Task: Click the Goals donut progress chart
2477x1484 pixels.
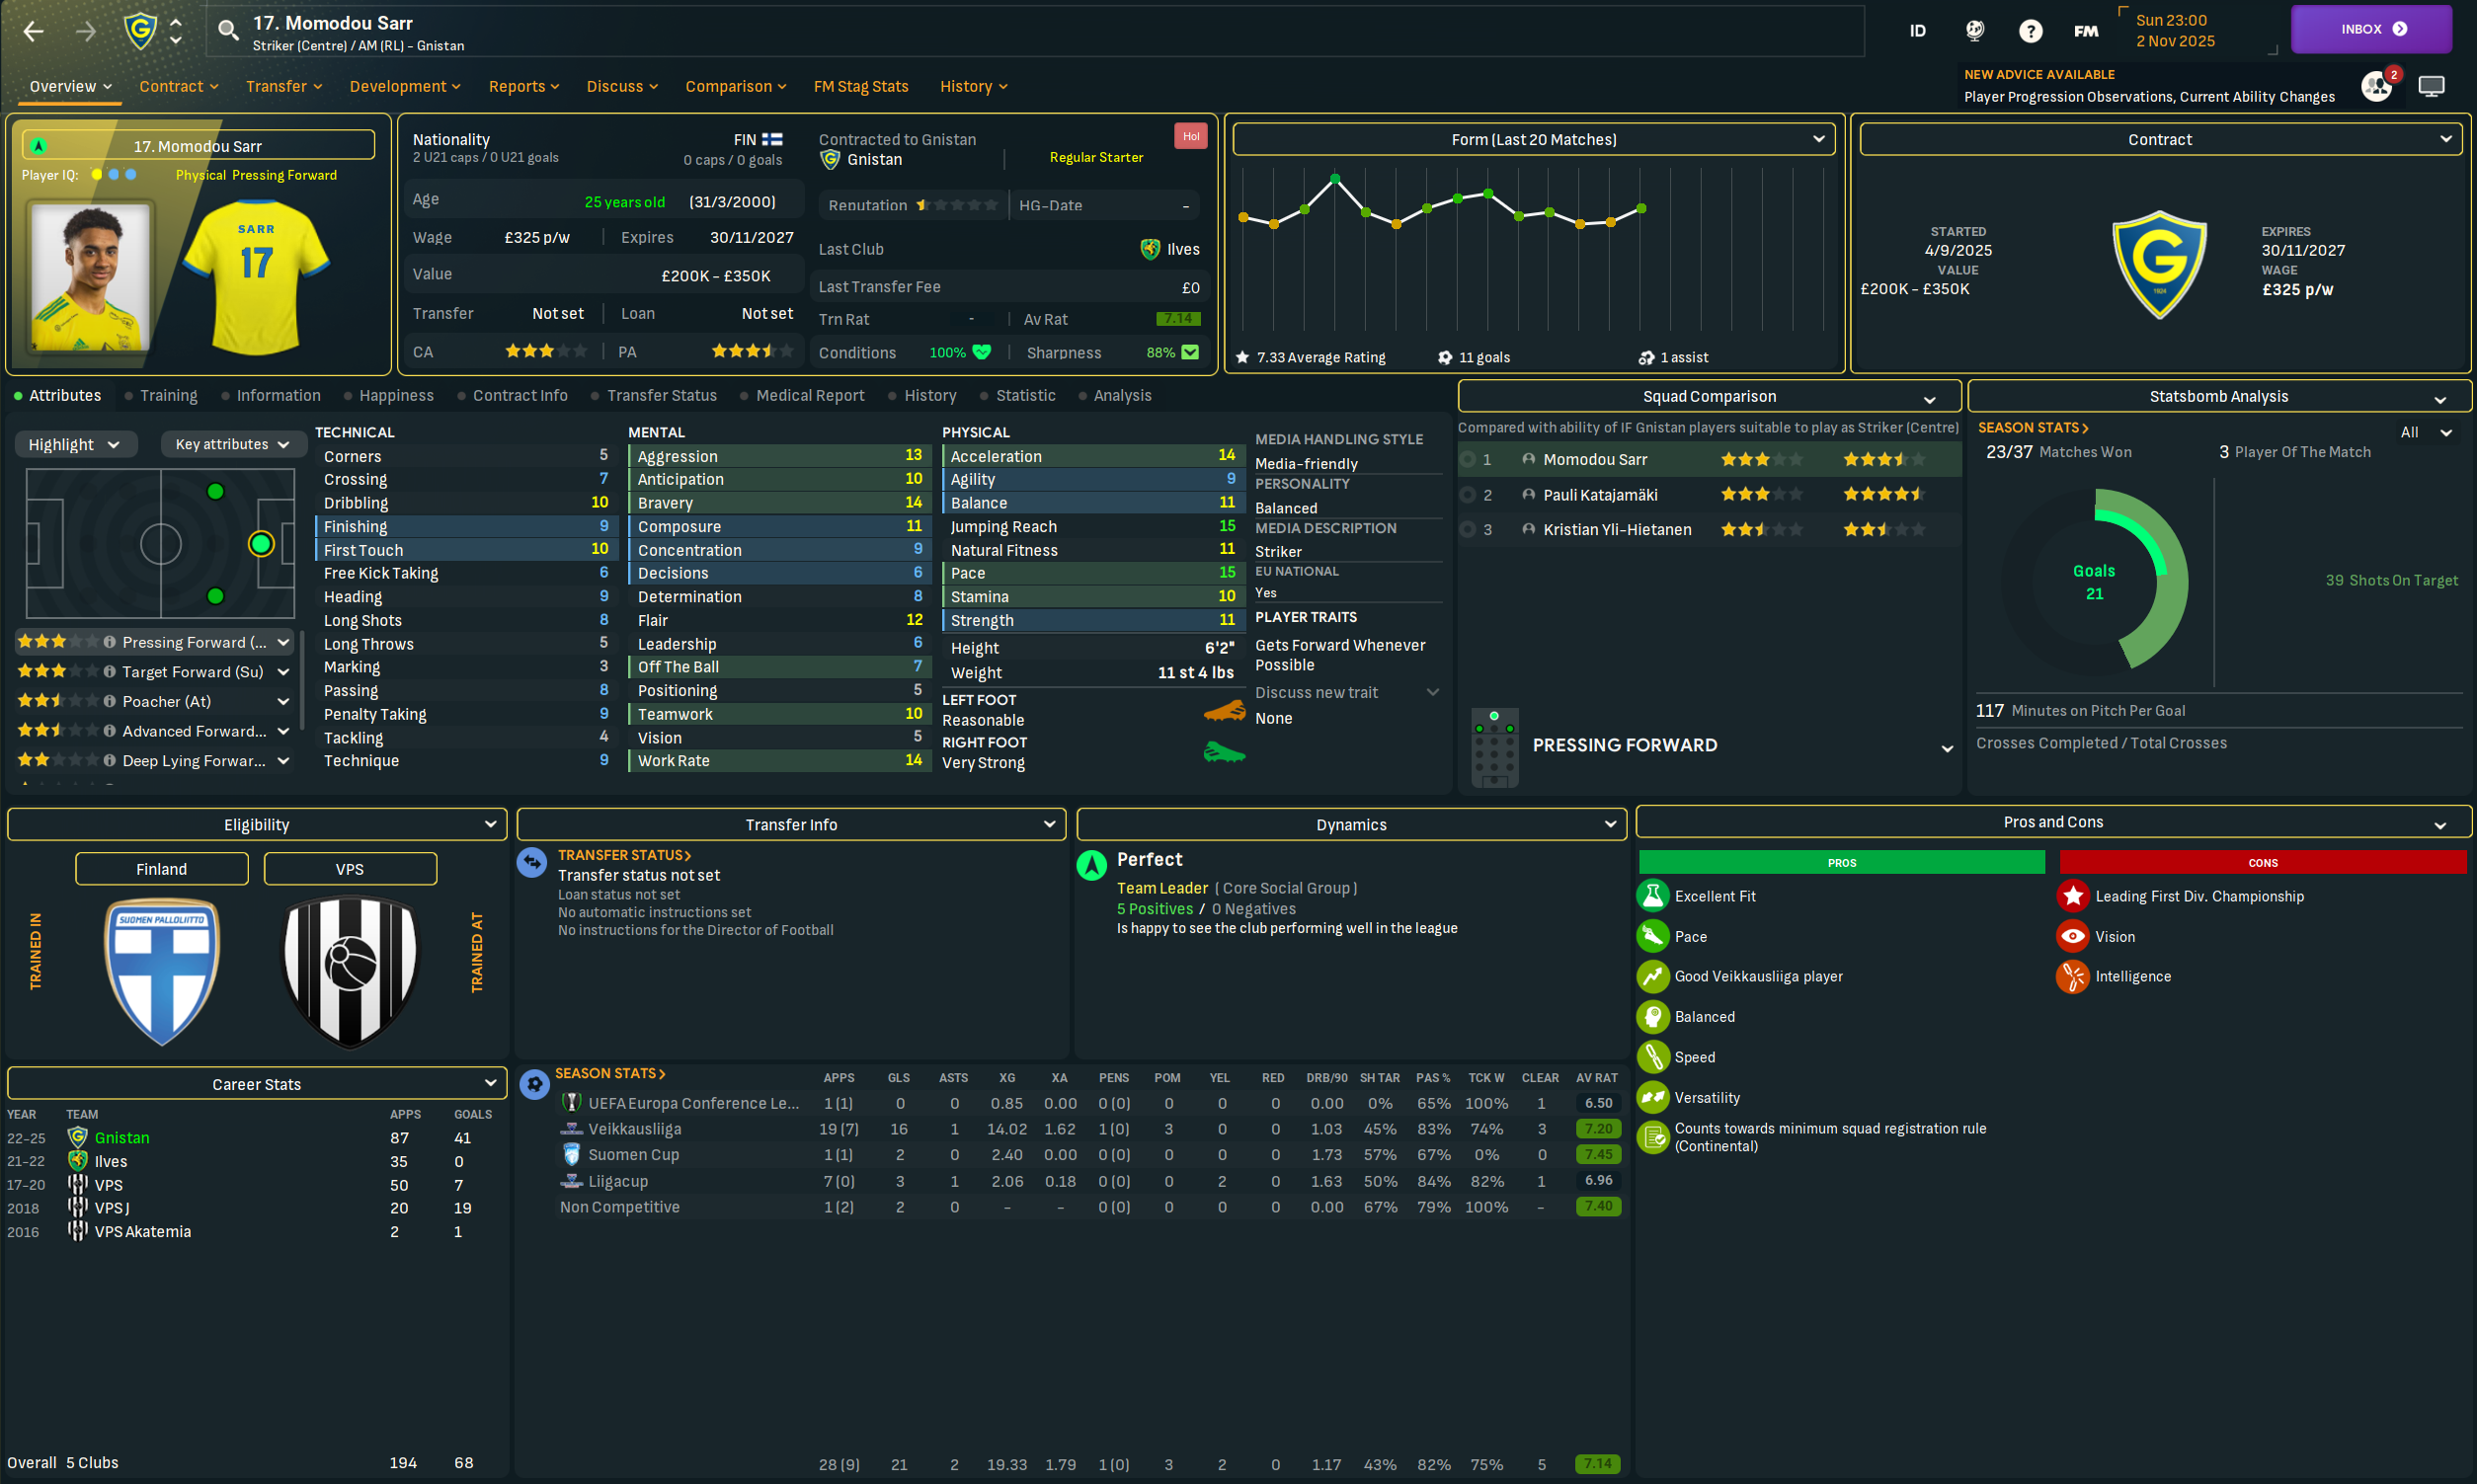Action: pyautogui.click(x=2094, y=582)
